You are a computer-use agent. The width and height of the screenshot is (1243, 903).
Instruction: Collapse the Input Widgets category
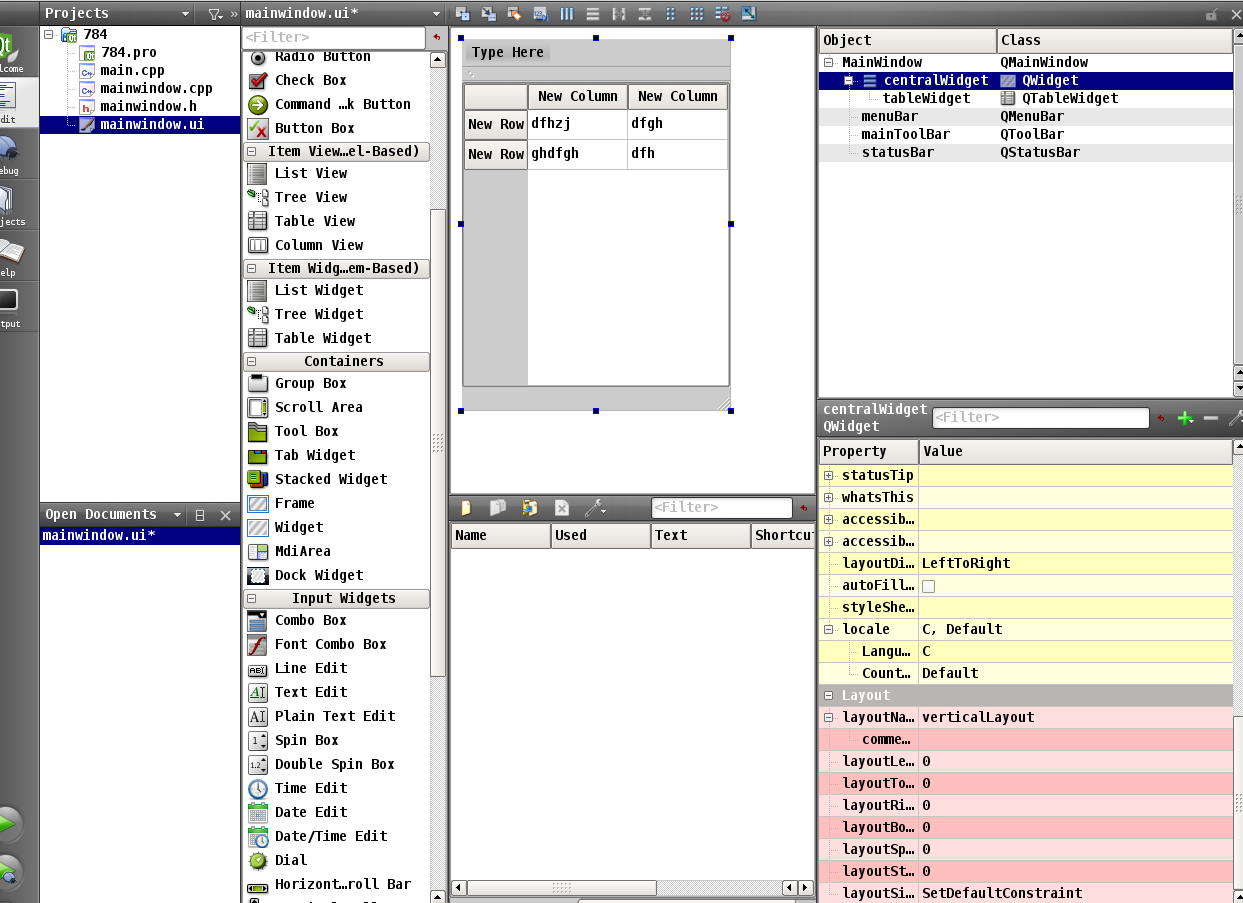(252, 599)
